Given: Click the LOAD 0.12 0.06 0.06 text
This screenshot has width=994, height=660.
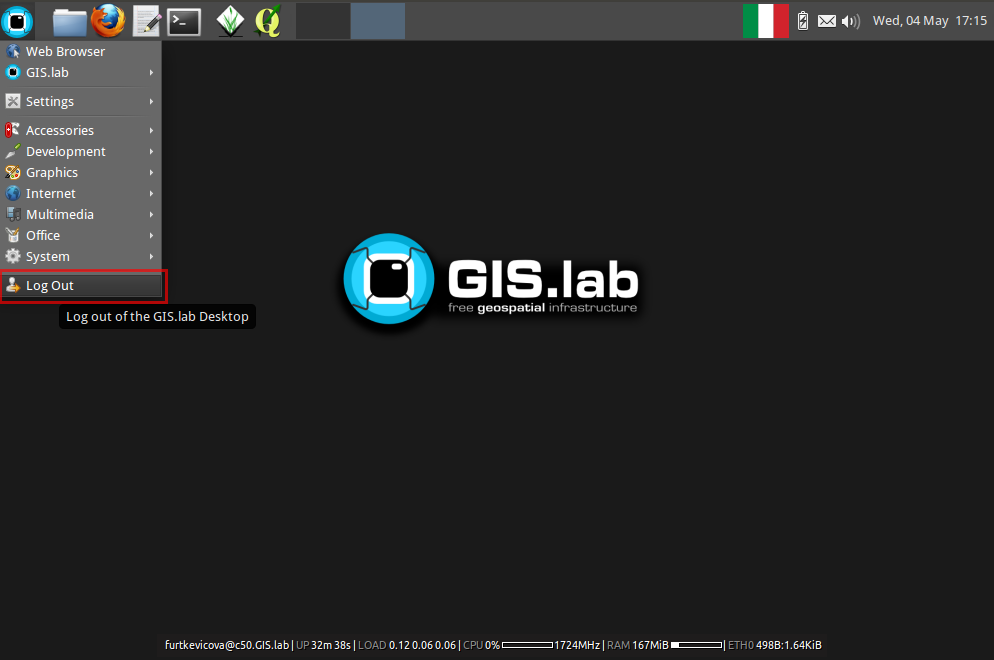Looking at the screenshot, I should click(407, 645).
